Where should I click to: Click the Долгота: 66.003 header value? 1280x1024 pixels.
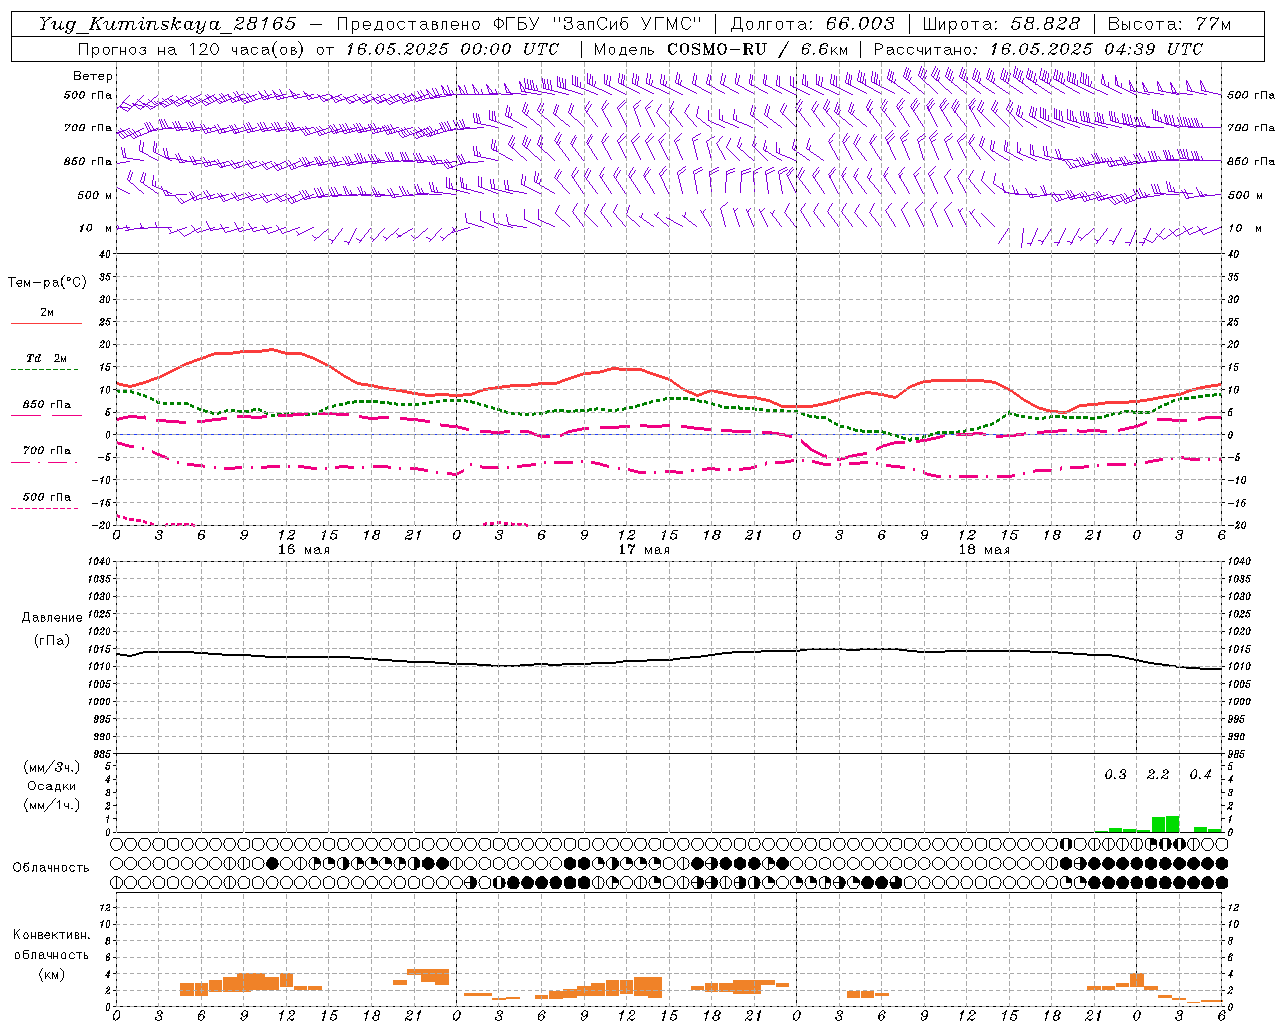(813, 24)
